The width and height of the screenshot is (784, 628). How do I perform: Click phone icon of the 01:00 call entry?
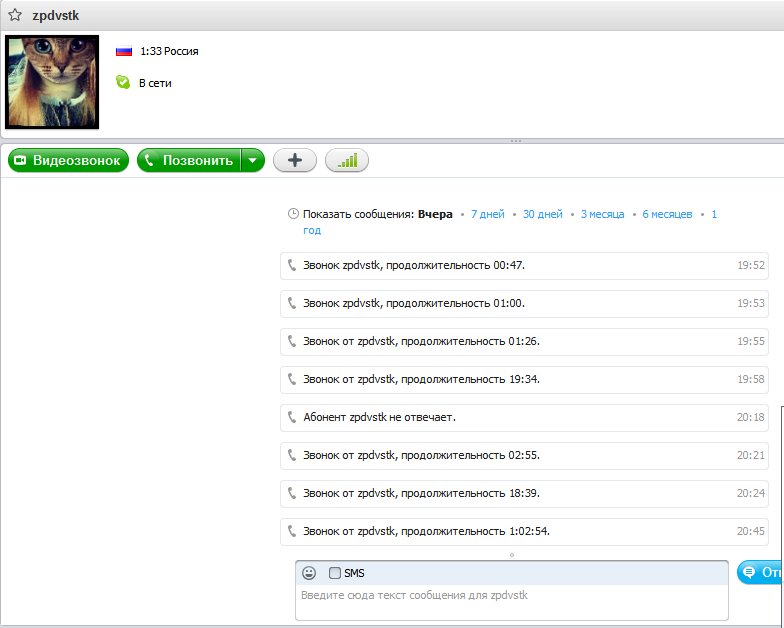click(292, 303)
